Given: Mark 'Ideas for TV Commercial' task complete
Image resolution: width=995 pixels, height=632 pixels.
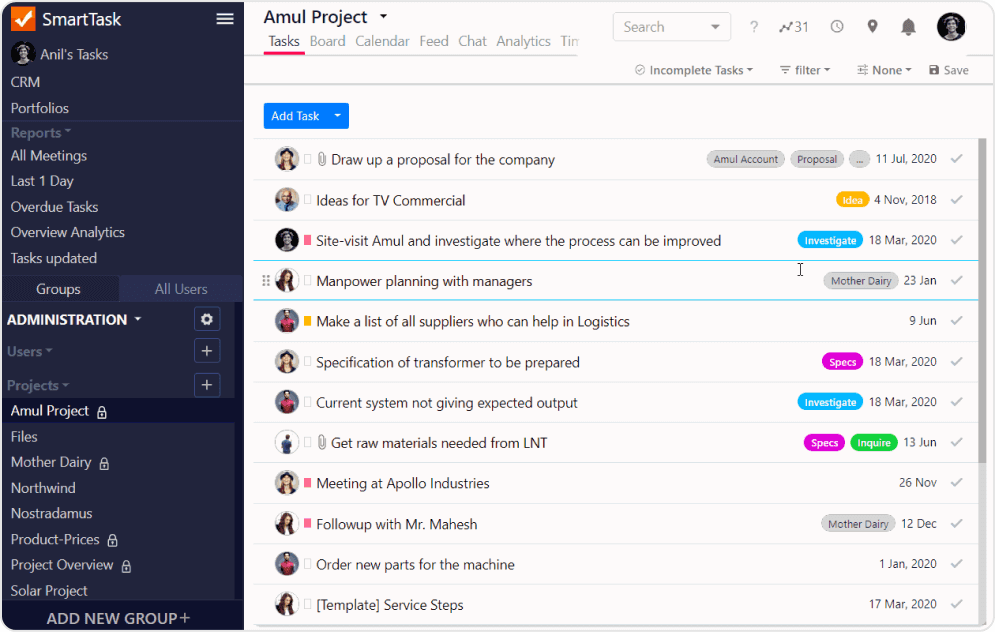Looking at the screenshot, I should click(957, 200).
